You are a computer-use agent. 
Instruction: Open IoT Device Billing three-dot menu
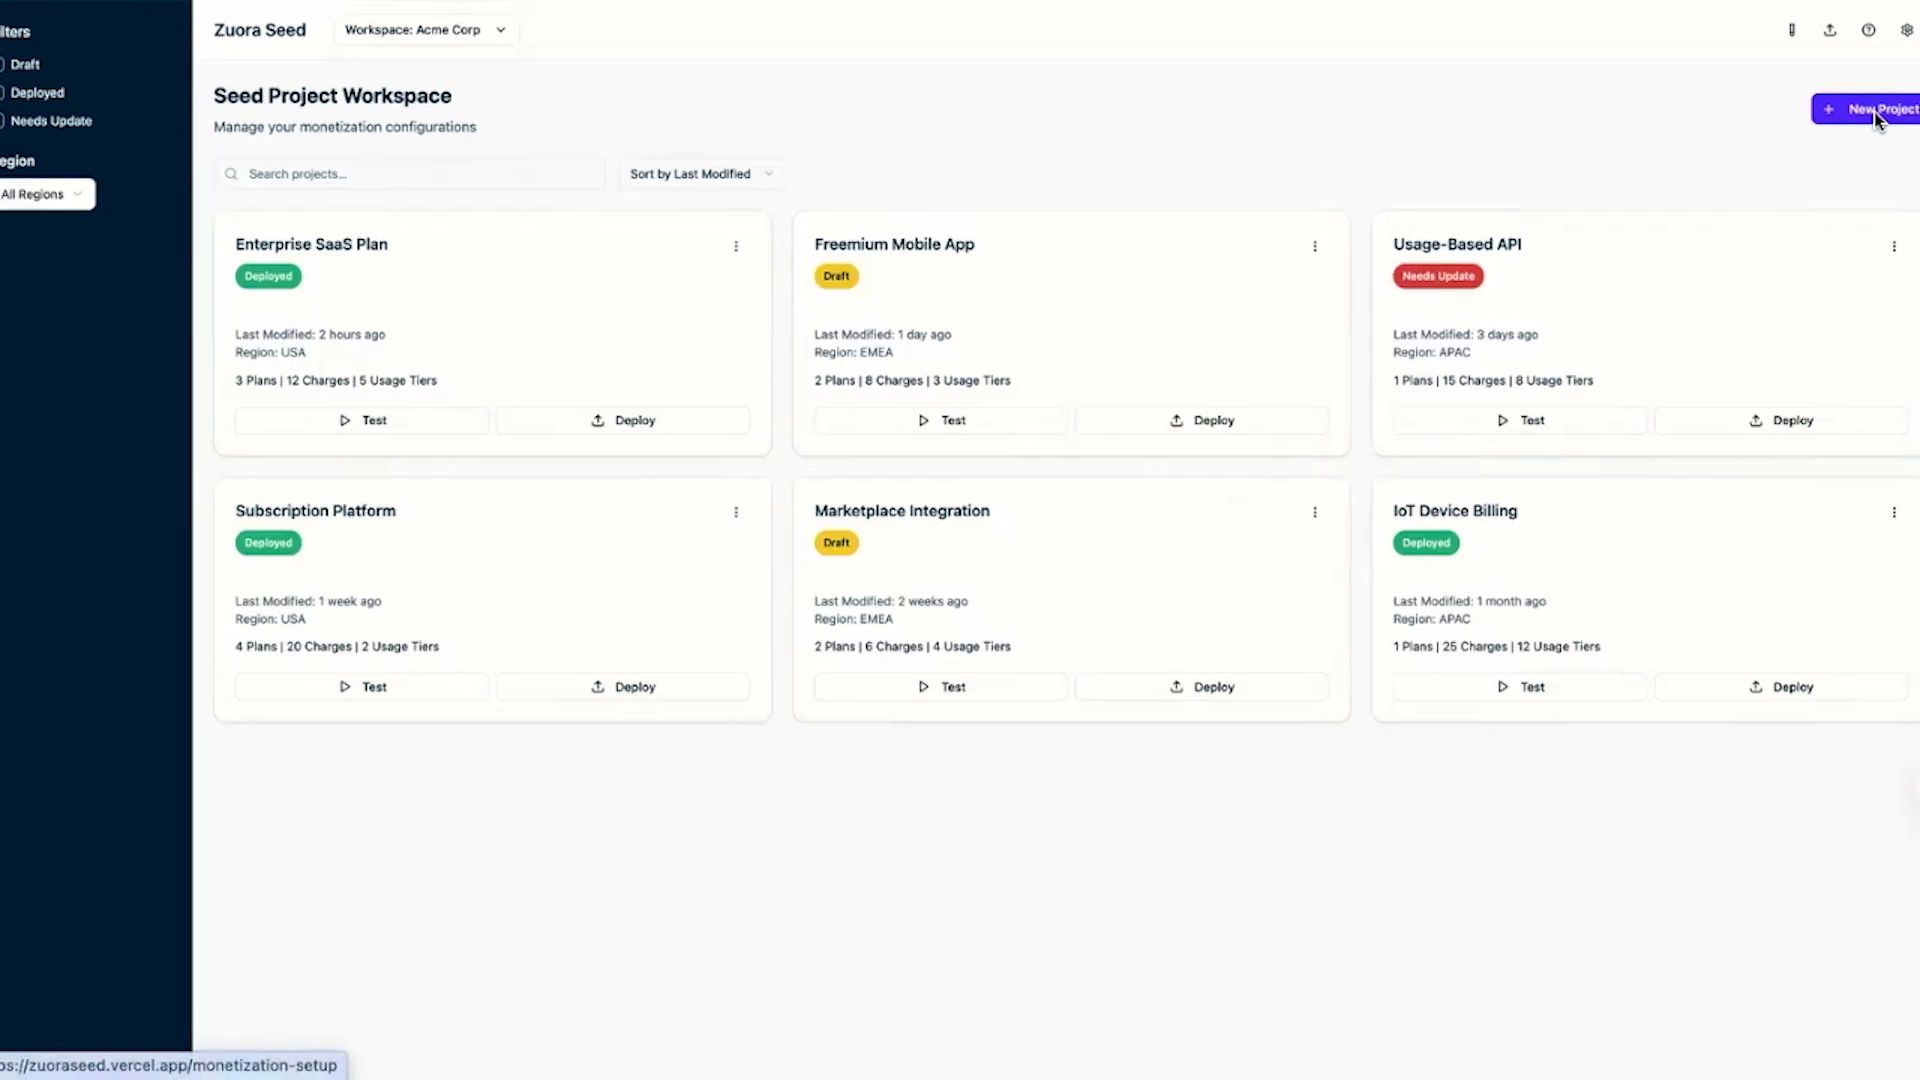click(1894, 512)
